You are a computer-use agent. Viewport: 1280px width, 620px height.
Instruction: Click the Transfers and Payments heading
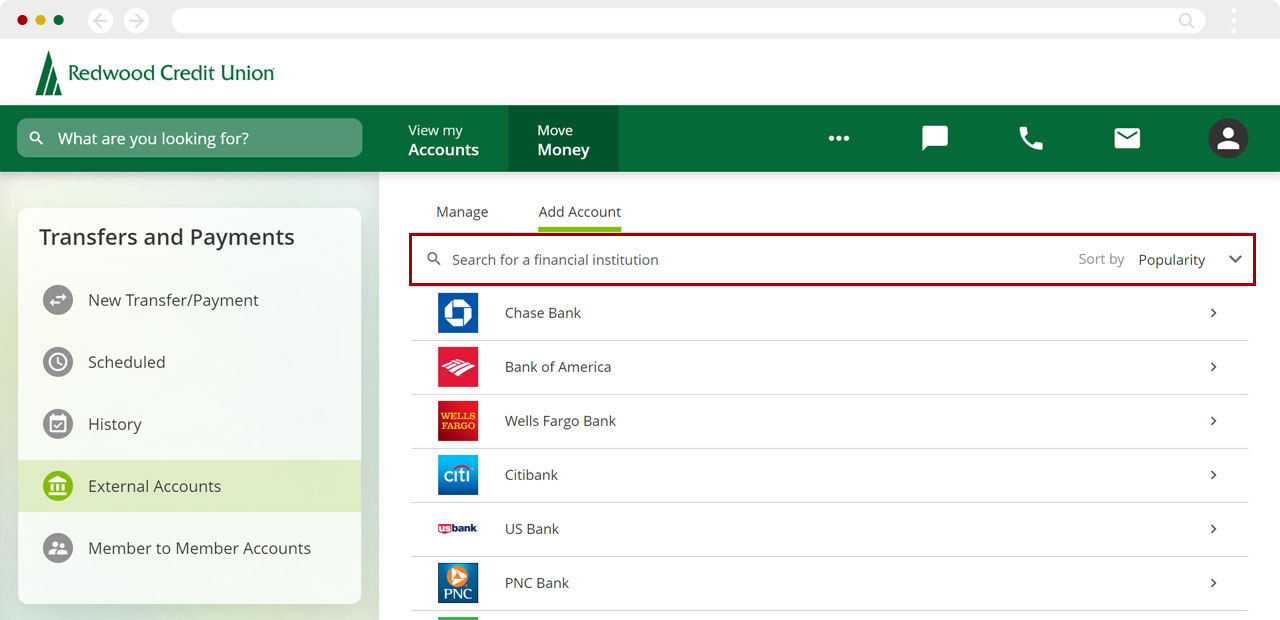(x=167, y=238)
